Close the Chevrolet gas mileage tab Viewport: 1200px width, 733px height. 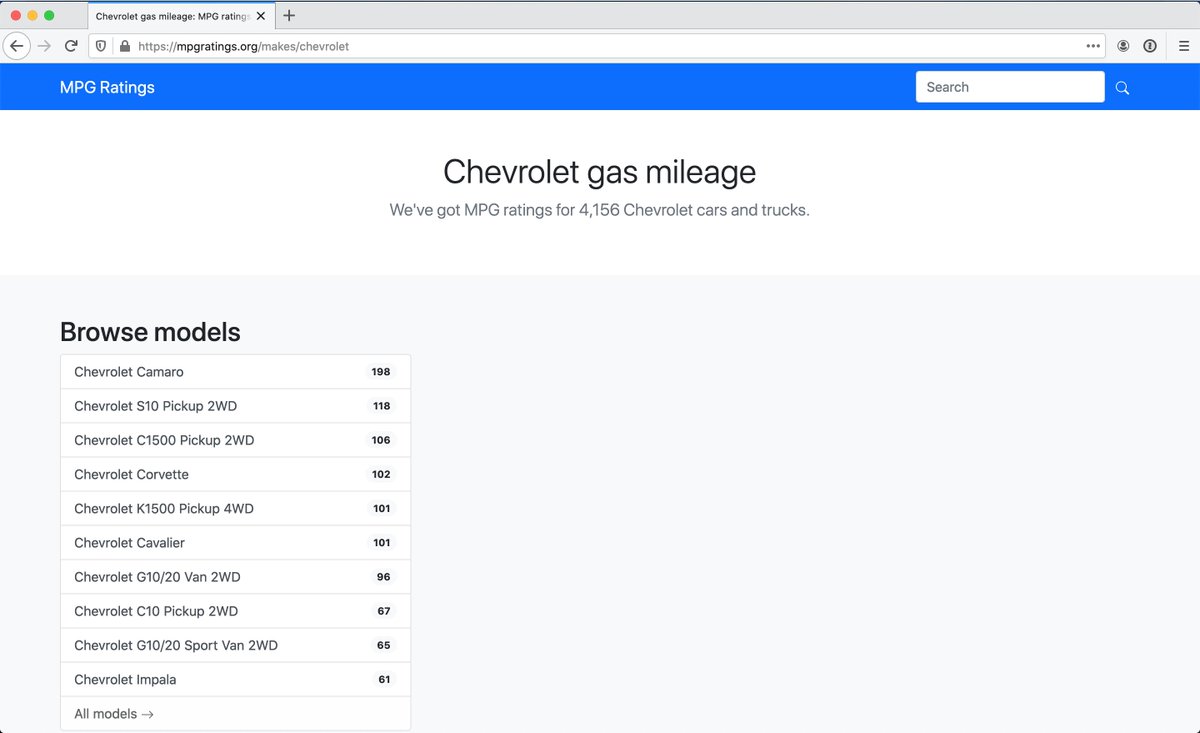coord(261,16)
